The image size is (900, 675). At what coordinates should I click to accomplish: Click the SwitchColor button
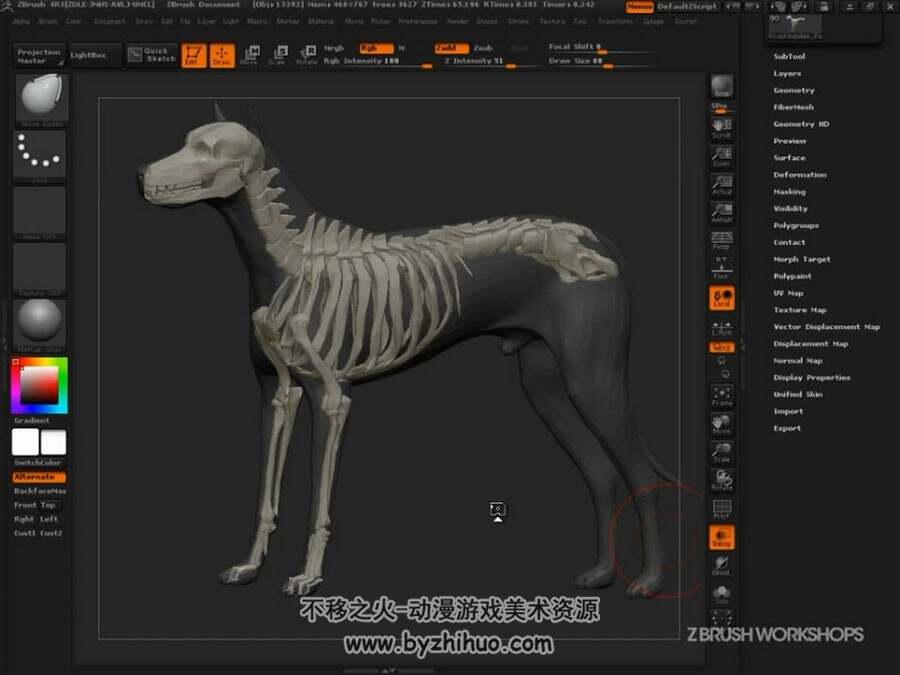(x=38, y=463)
